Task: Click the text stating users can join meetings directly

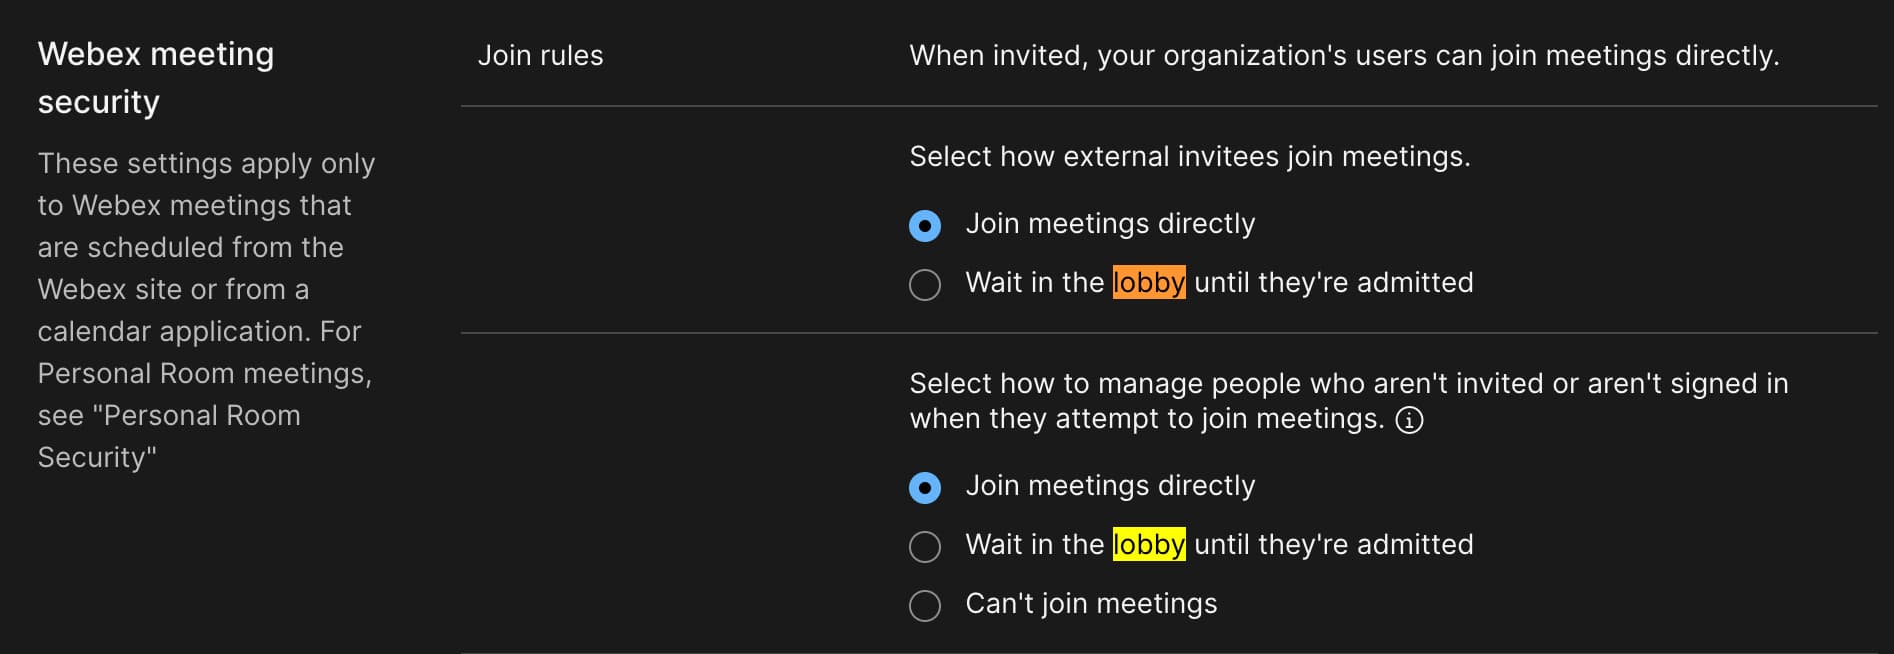Action: (x=1343, y=56)
